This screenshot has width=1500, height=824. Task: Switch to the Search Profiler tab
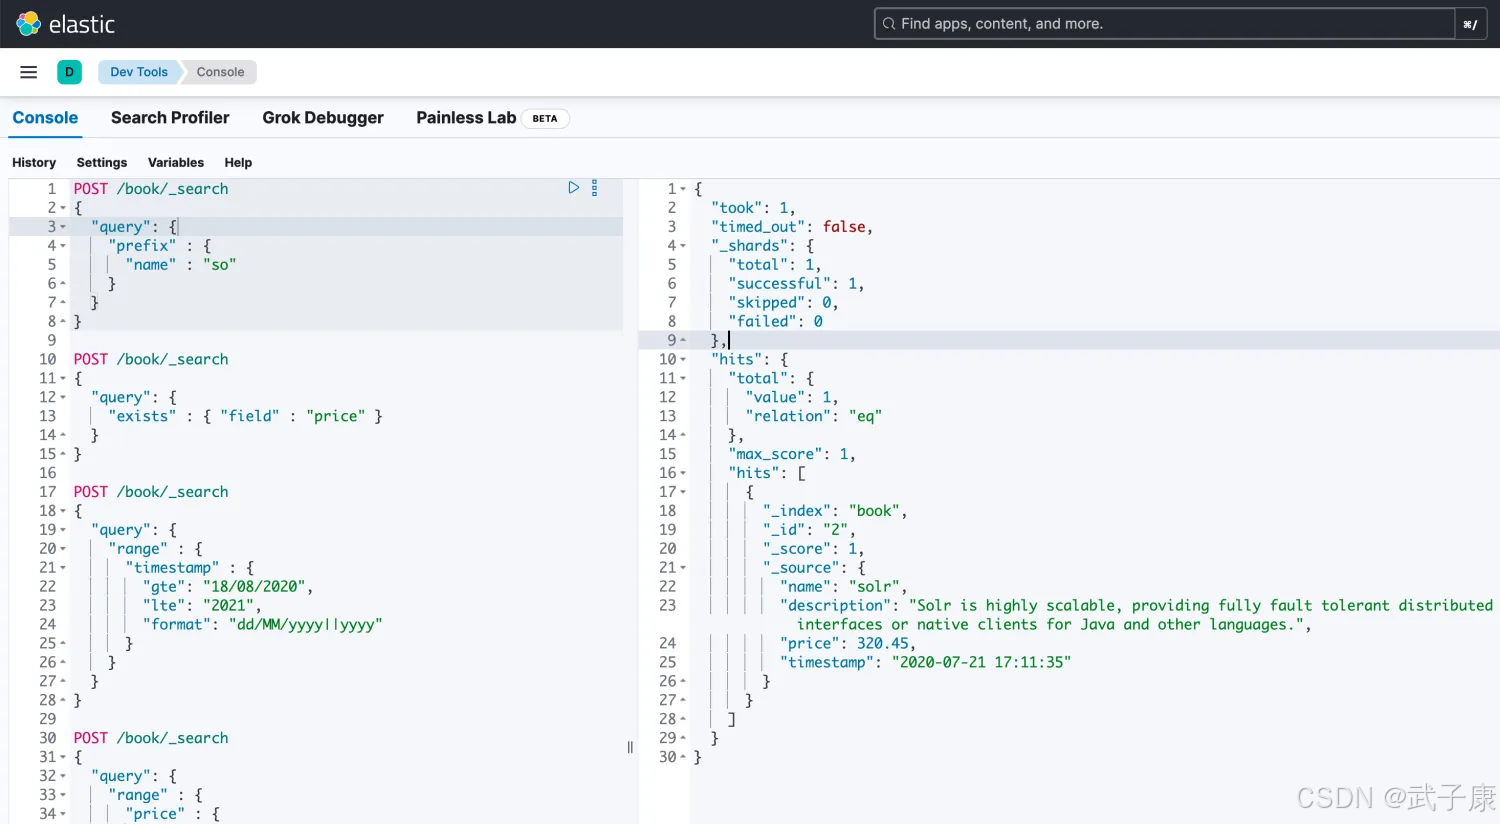click(170, 118)
